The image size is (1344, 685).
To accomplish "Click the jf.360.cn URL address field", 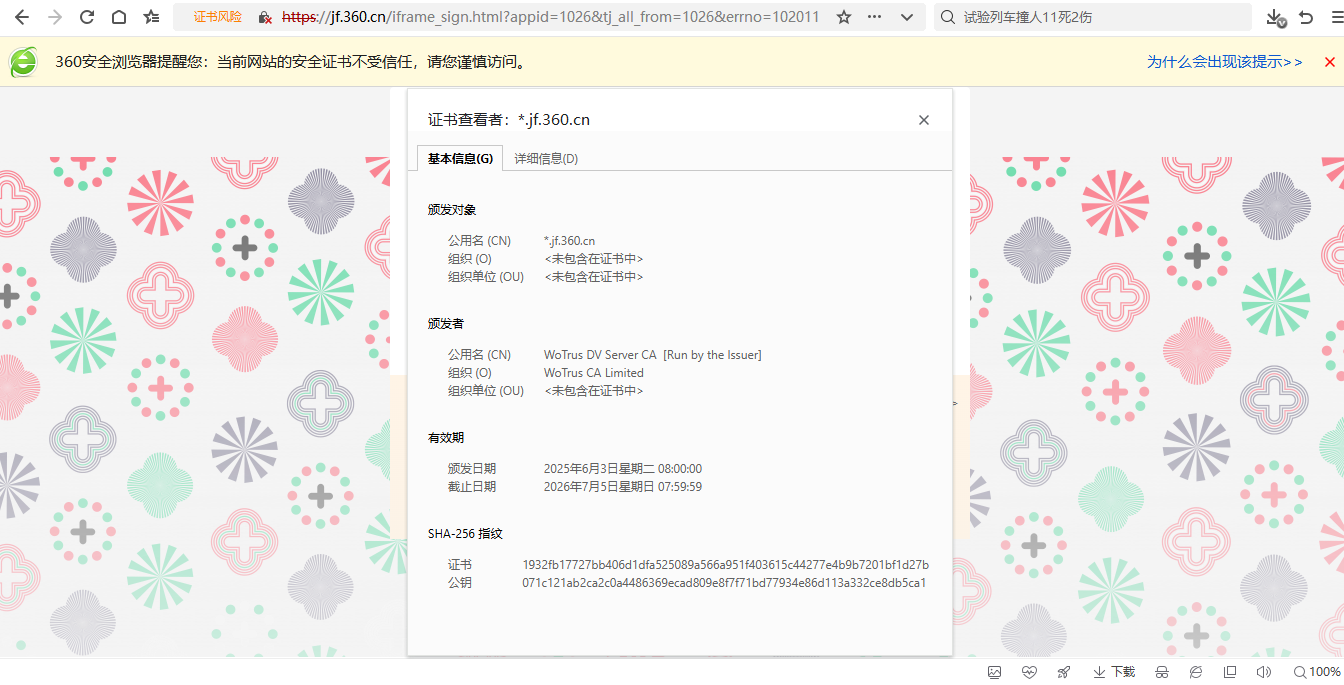I will (x=550, y=17).
